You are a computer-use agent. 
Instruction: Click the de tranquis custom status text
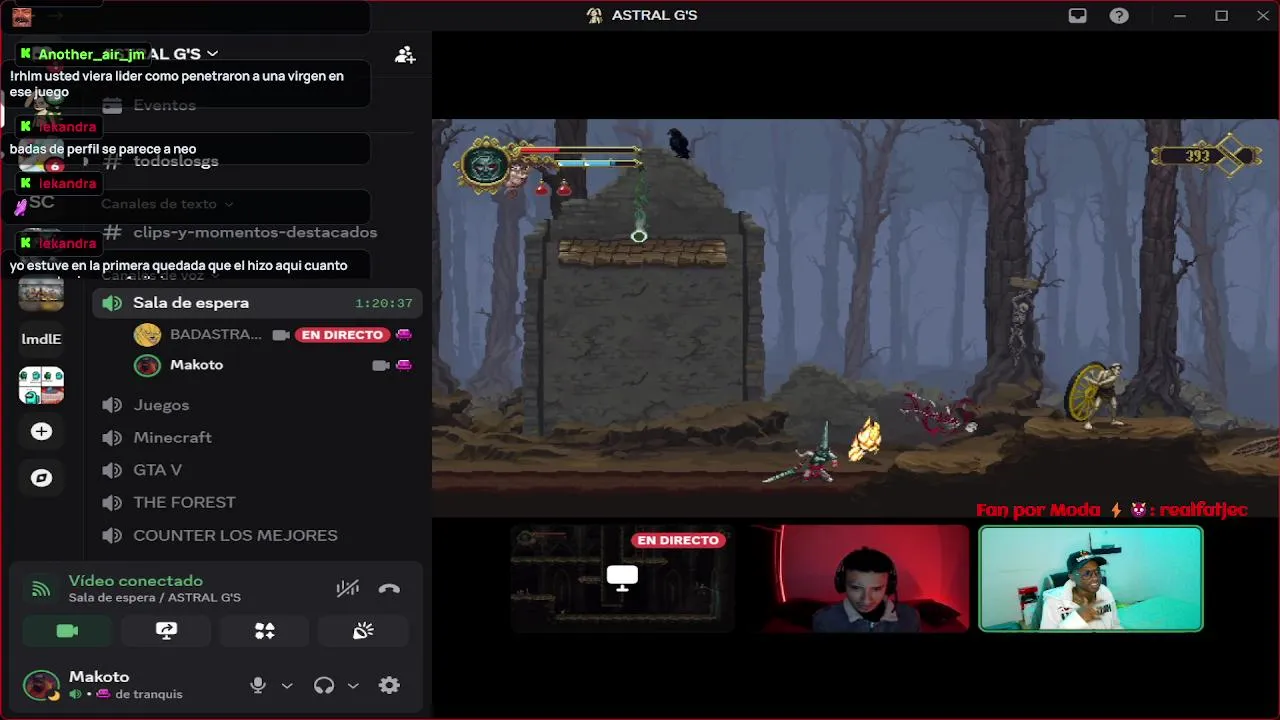point(149,694)
